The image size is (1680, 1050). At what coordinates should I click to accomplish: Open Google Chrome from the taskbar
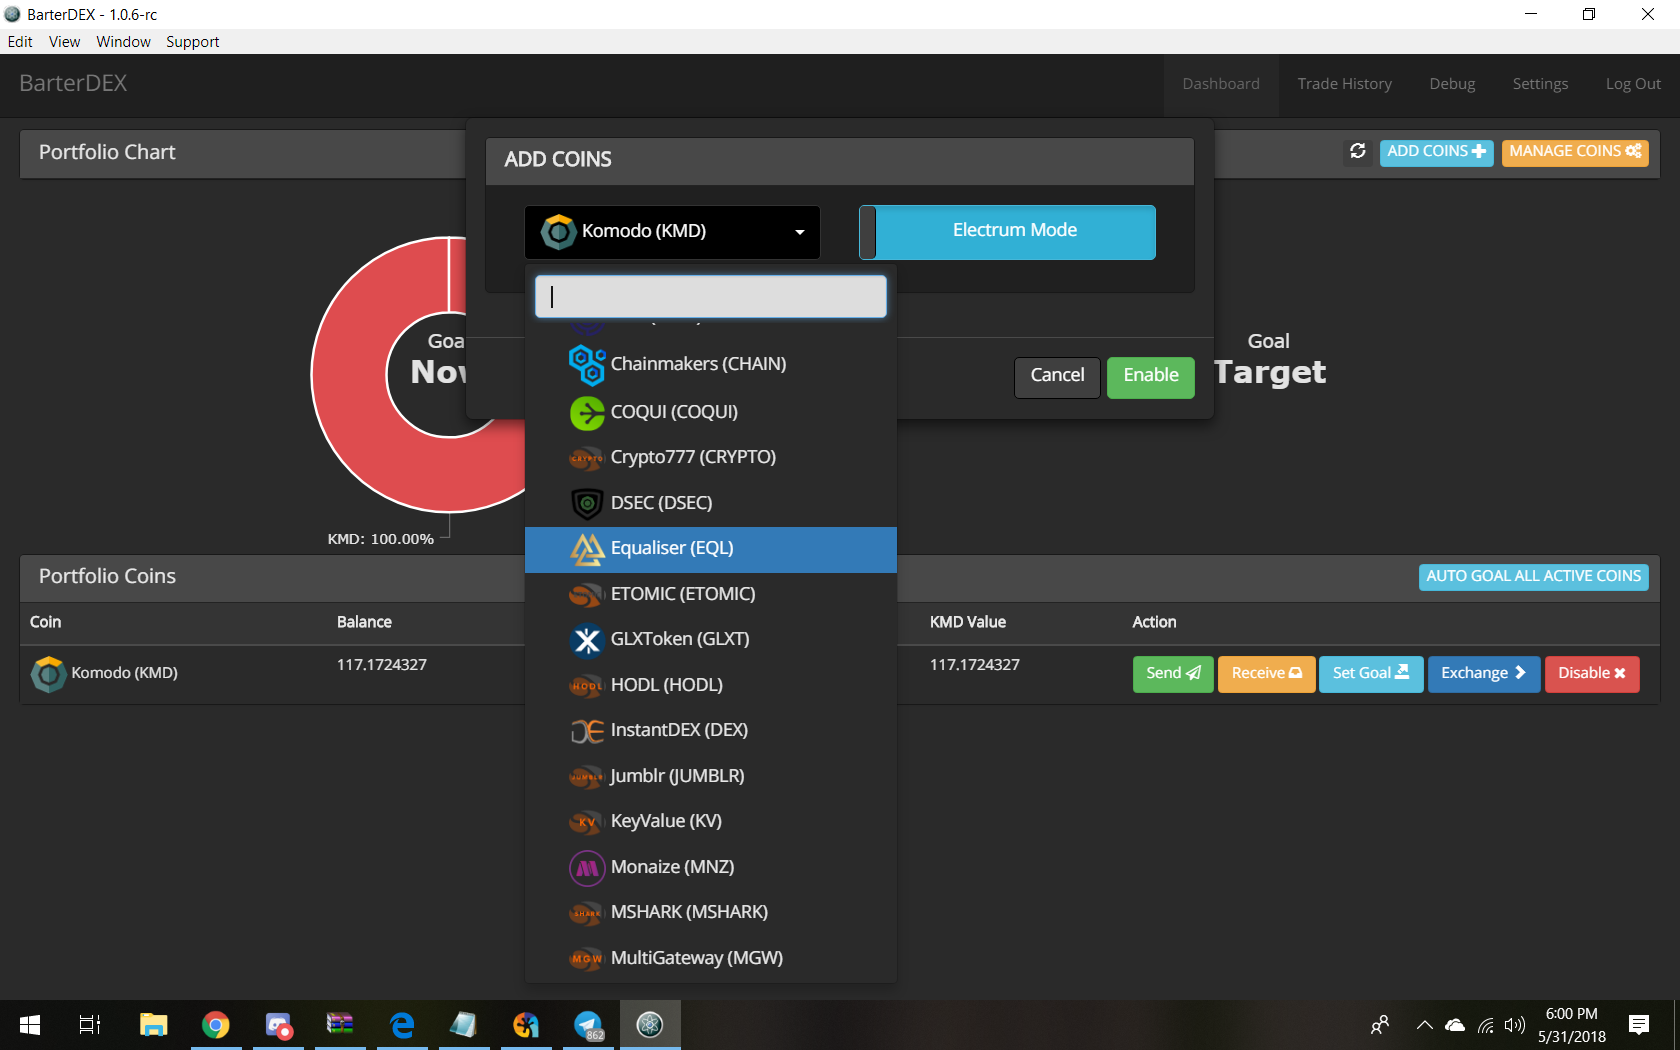(215, 1024)
